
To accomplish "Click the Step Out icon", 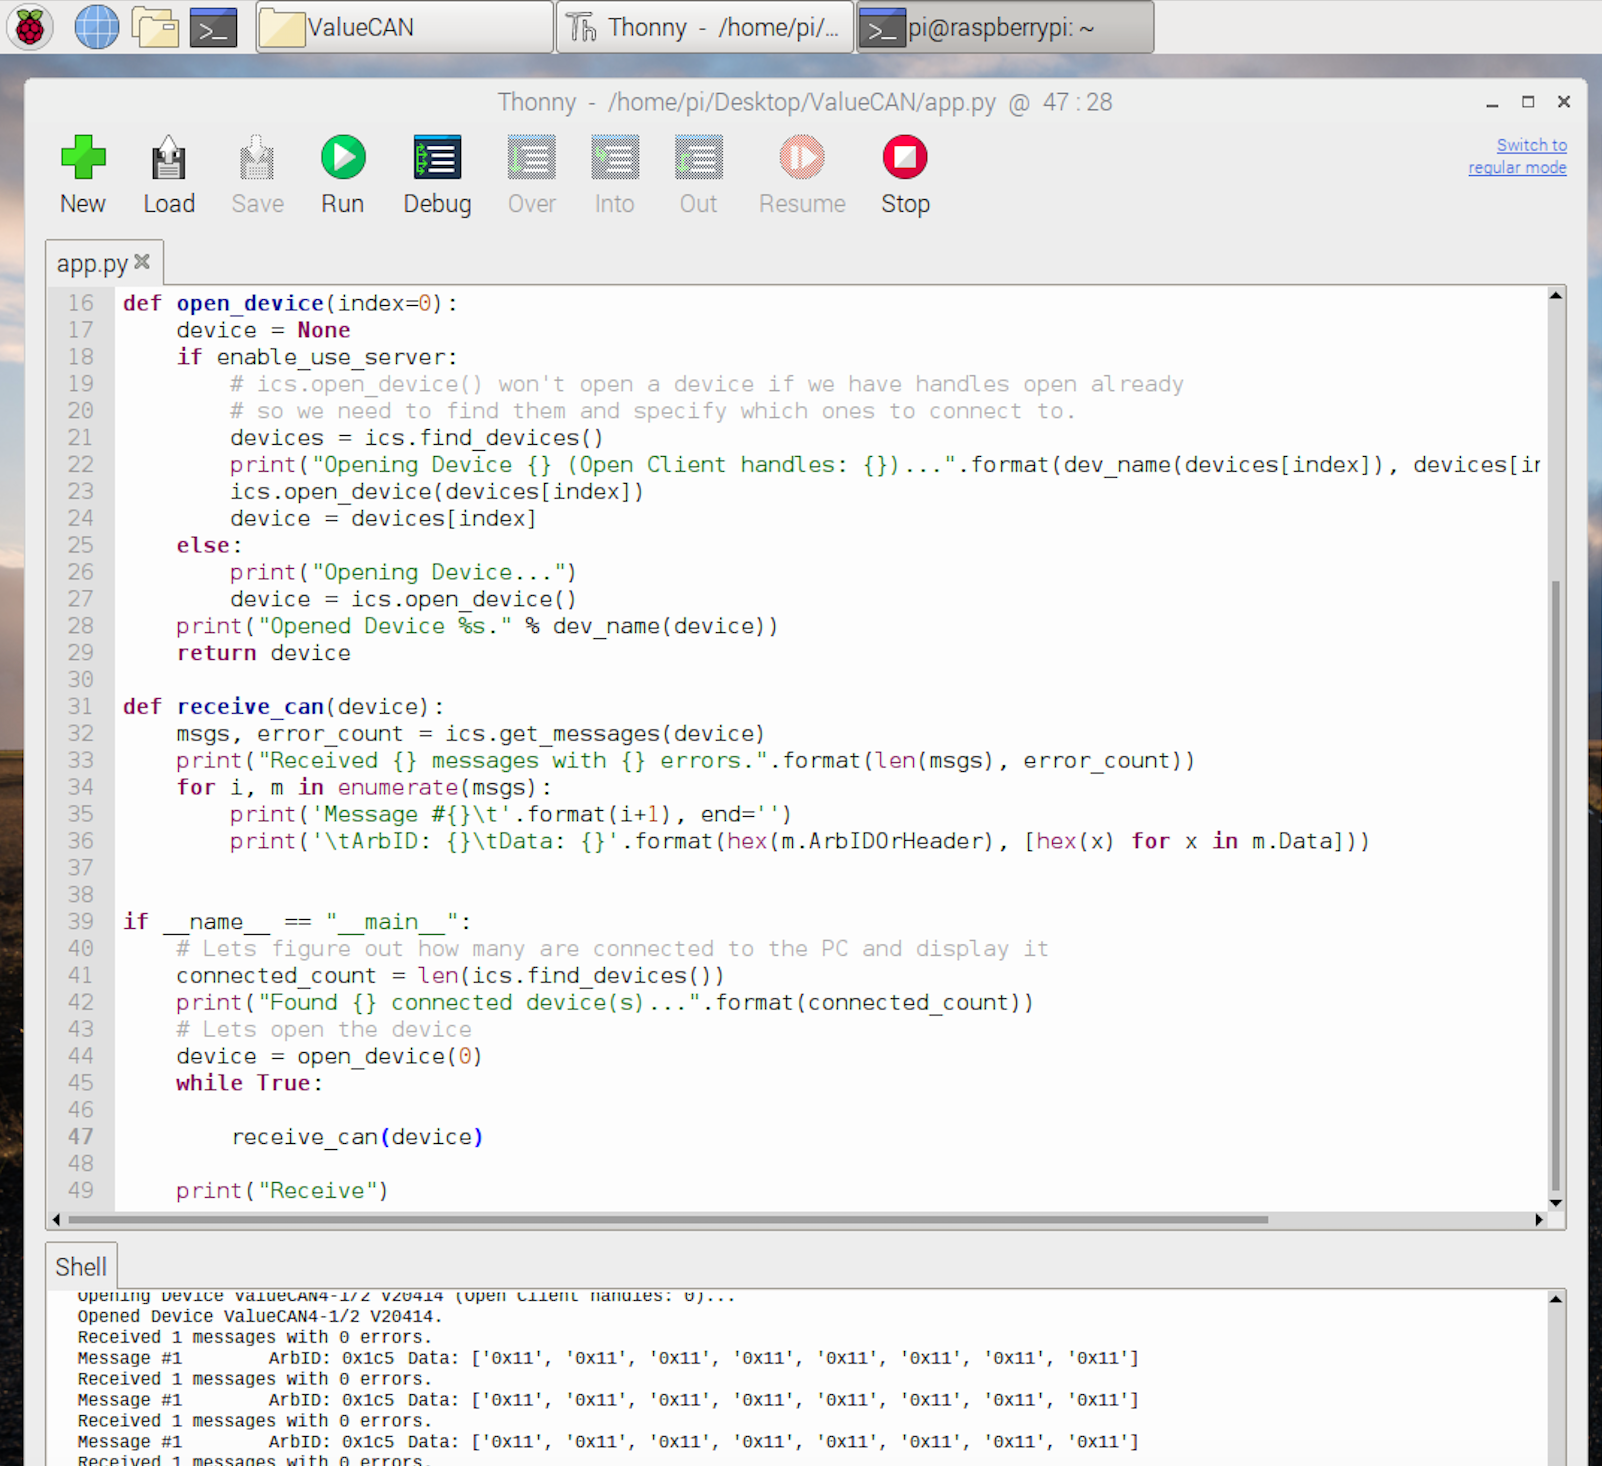I will tap(698, 158).
